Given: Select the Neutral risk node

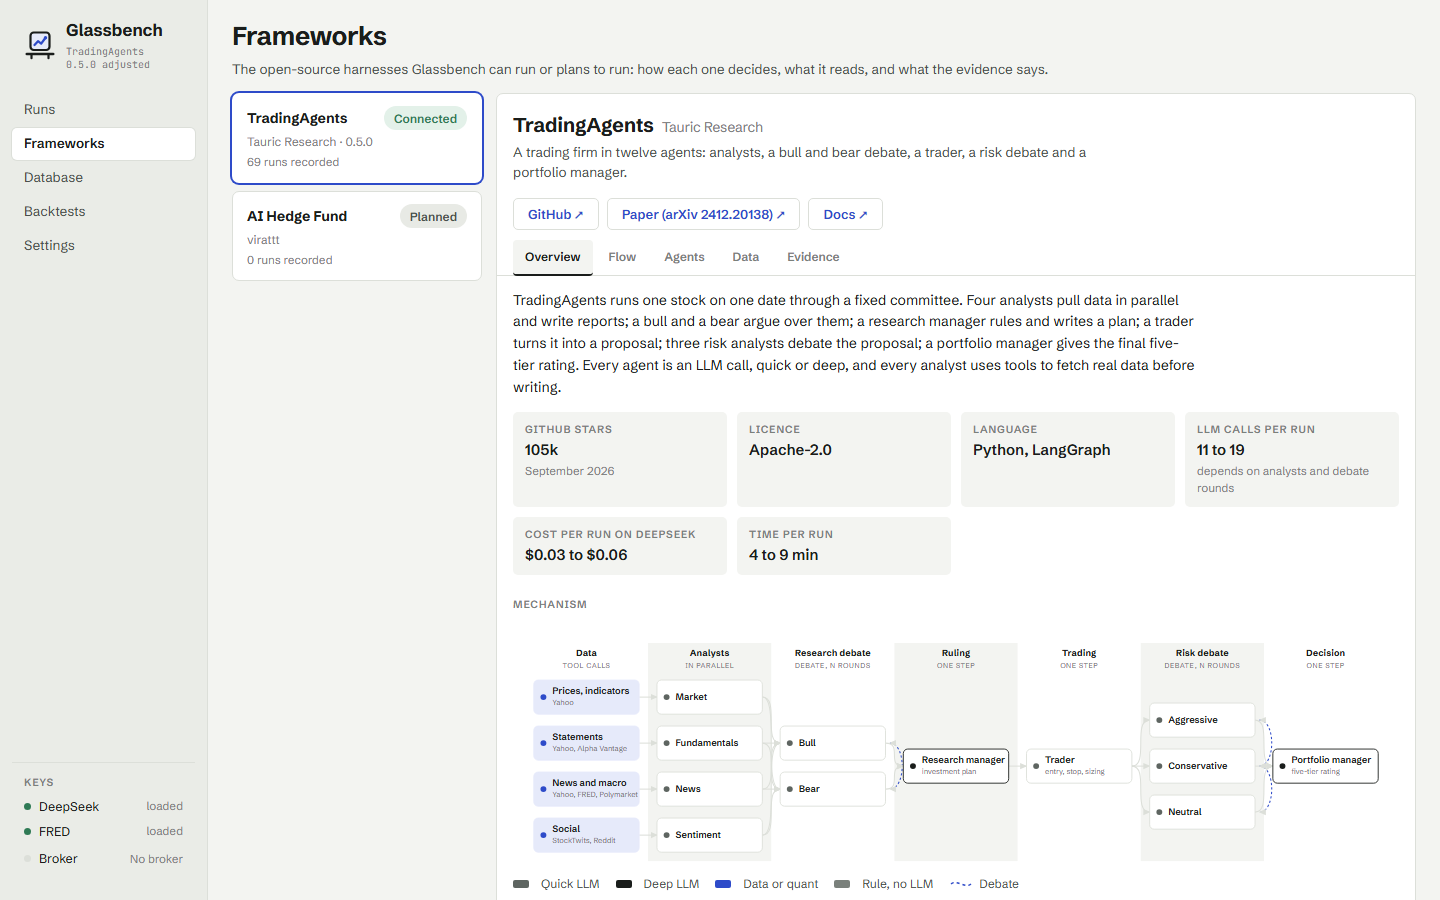Looking at the screenshot, I should (x=1202, y=812).
